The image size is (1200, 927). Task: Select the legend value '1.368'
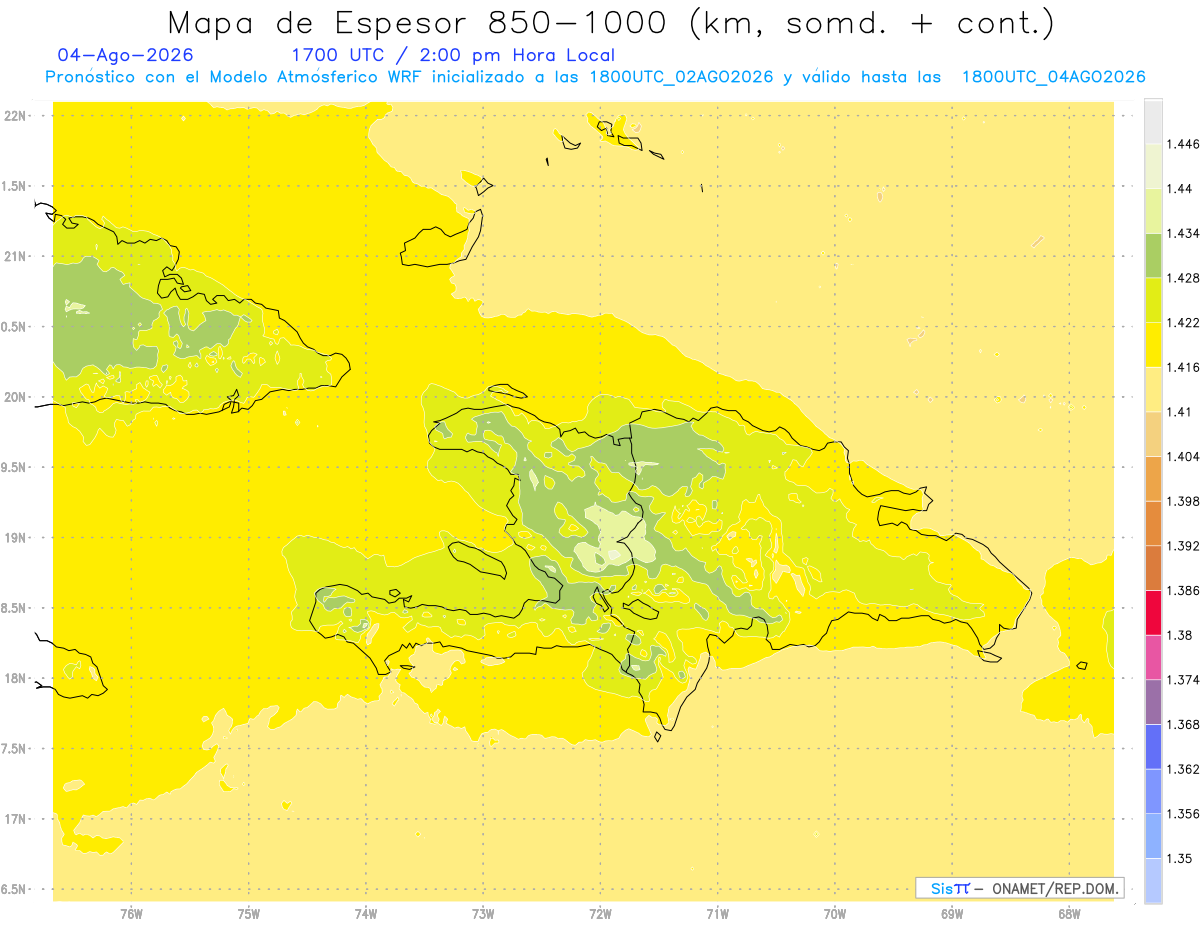pos(1183,724)
